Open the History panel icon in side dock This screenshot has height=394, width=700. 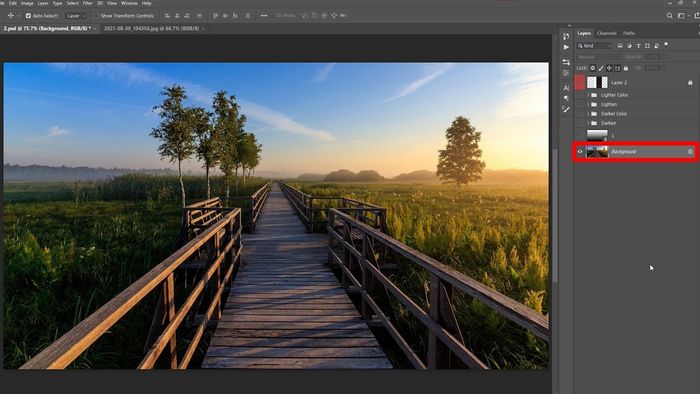[x=566, y=37]
